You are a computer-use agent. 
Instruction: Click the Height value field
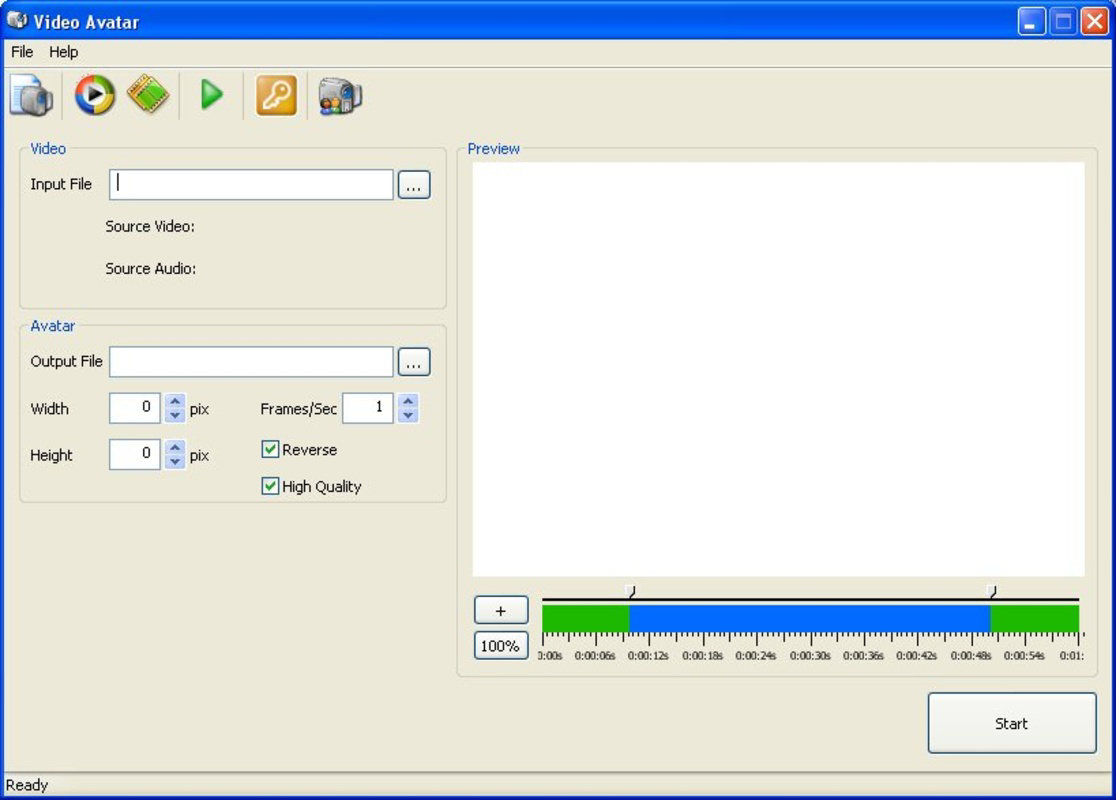pos(135,454)
